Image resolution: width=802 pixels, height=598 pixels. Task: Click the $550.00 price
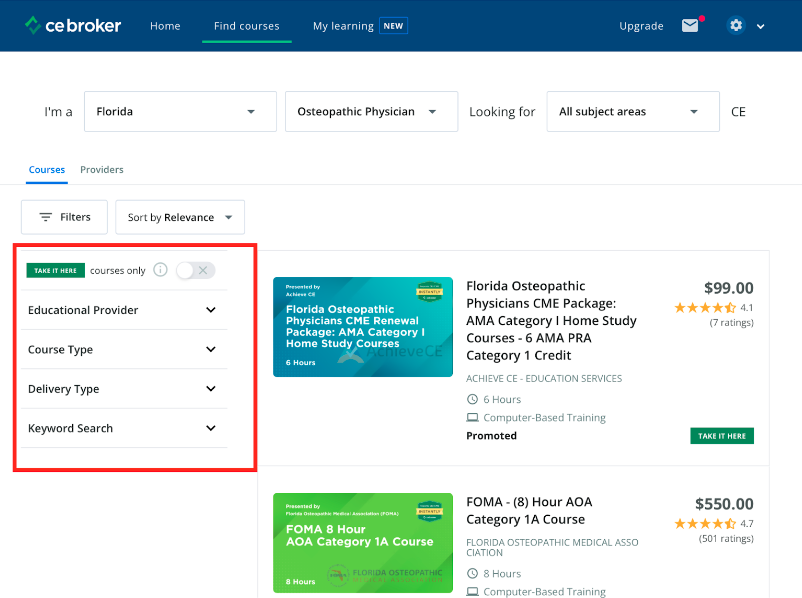pyautogui.click(x=724, y=504)
